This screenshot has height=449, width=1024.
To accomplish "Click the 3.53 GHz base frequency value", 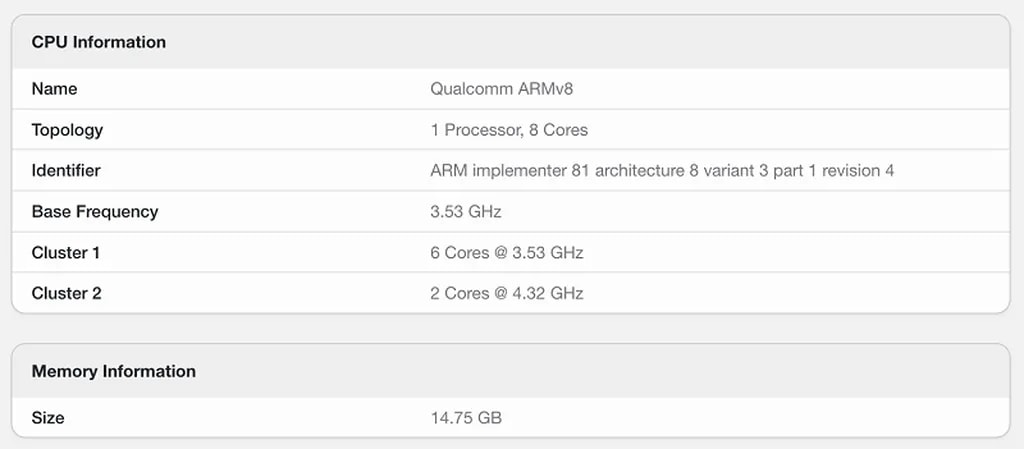I will pyautogui.click(x=465, y=212).
